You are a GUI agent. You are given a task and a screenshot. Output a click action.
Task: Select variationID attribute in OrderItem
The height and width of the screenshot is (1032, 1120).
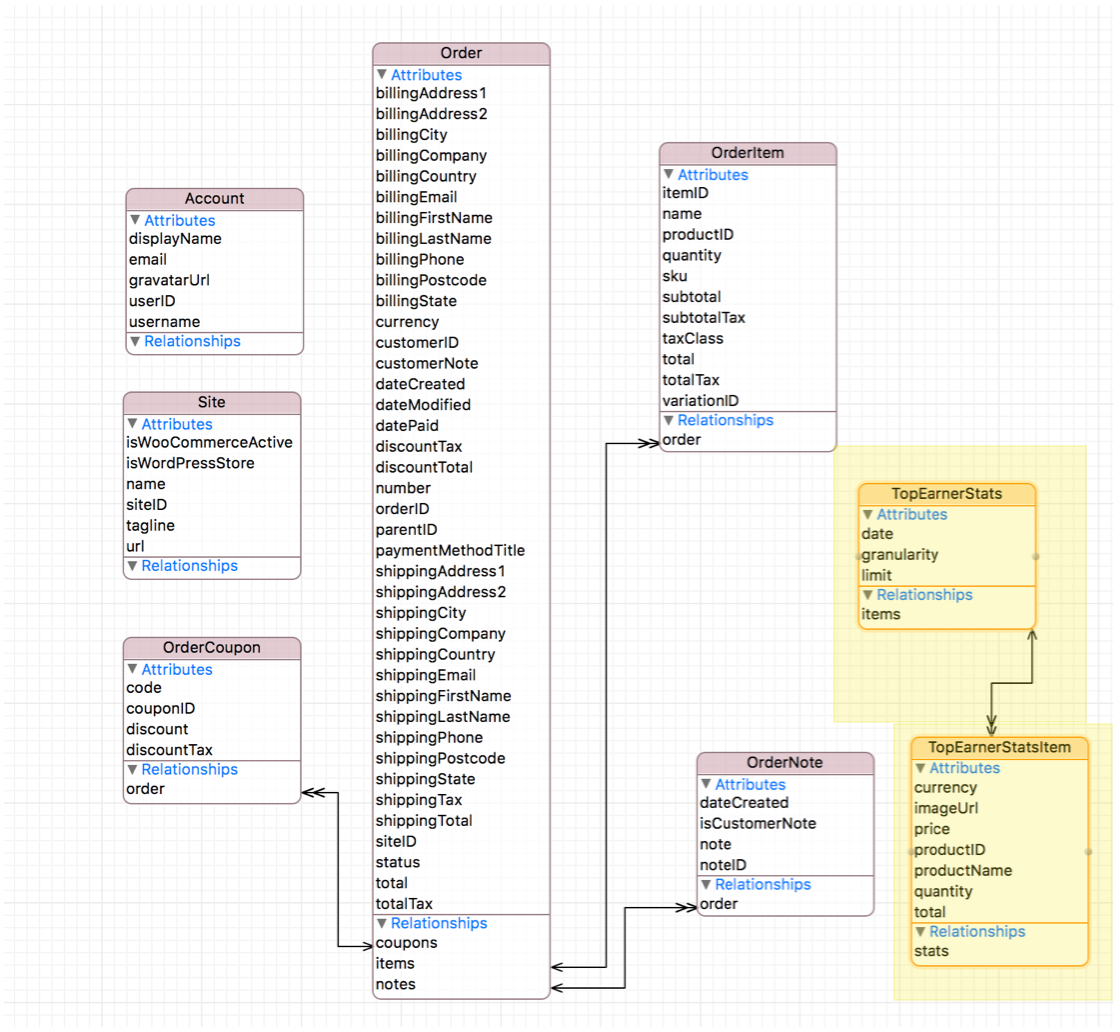(x=700, y=401)
